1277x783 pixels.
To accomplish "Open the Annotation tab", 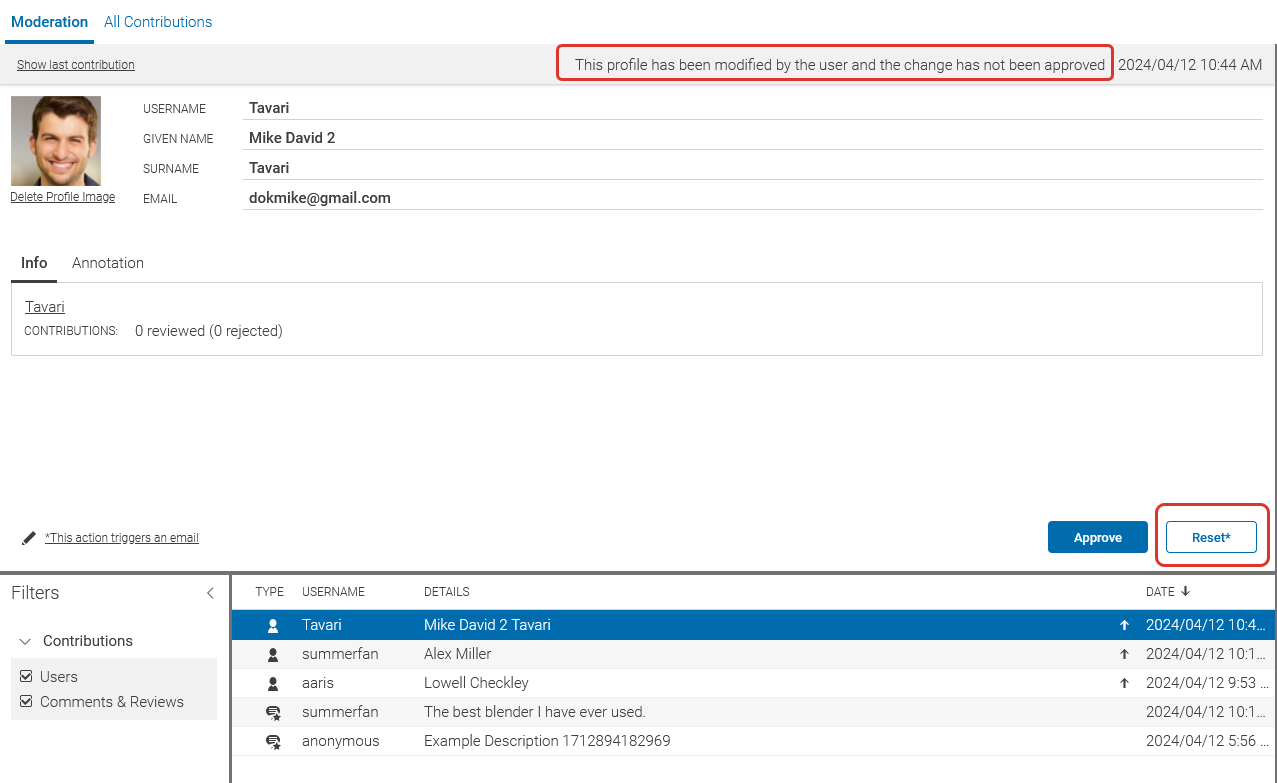I will (x=108, y=263).
